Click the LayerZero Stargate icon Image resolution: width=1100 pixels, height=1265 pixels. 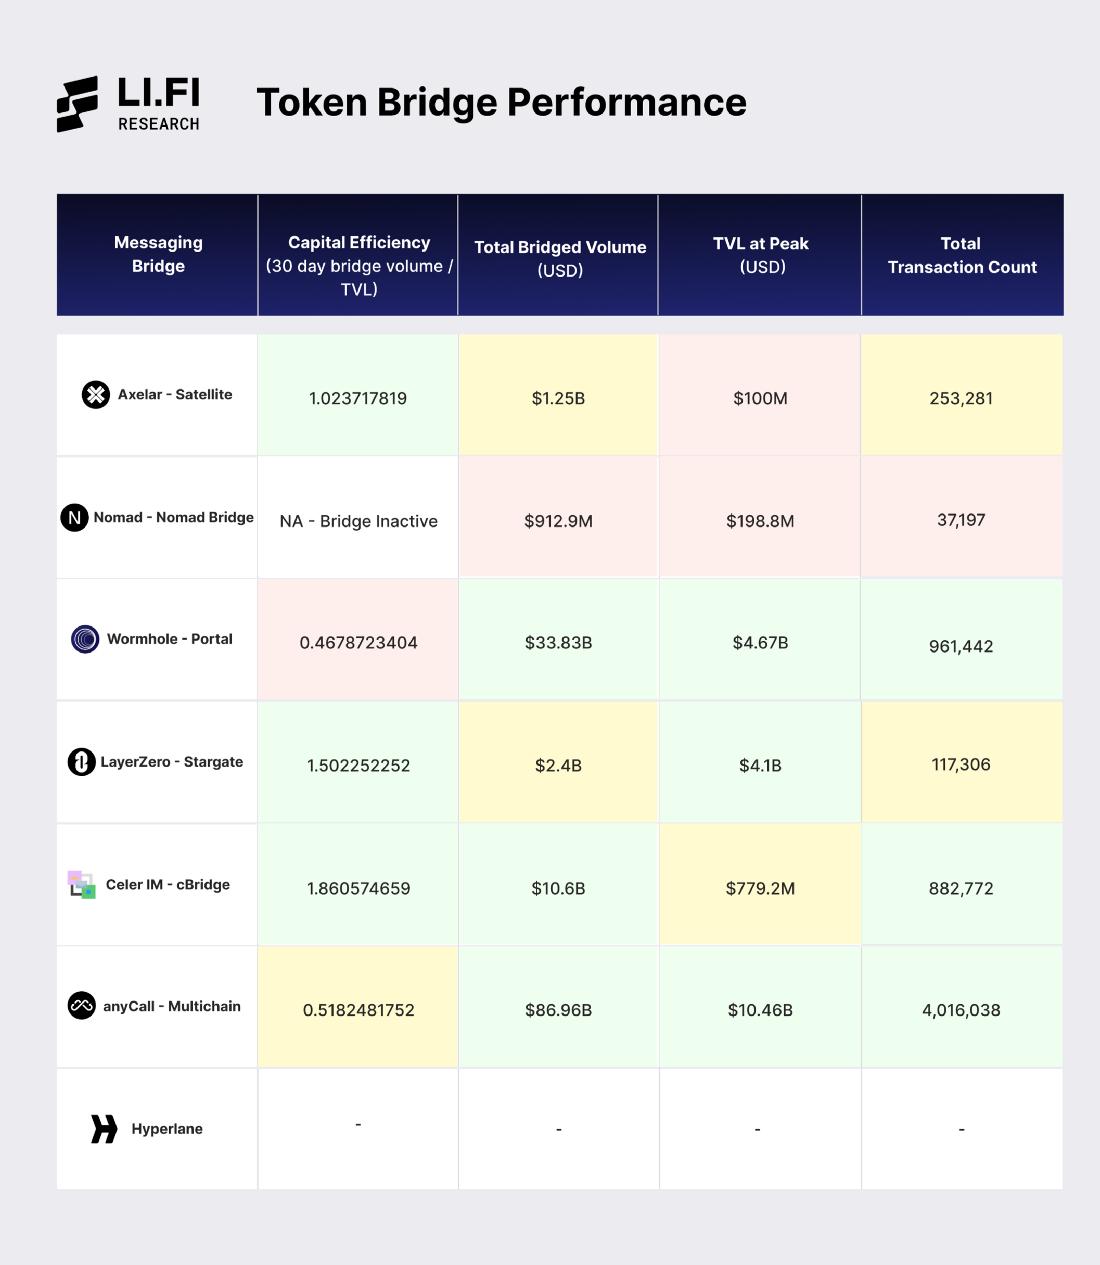point(81,762)
